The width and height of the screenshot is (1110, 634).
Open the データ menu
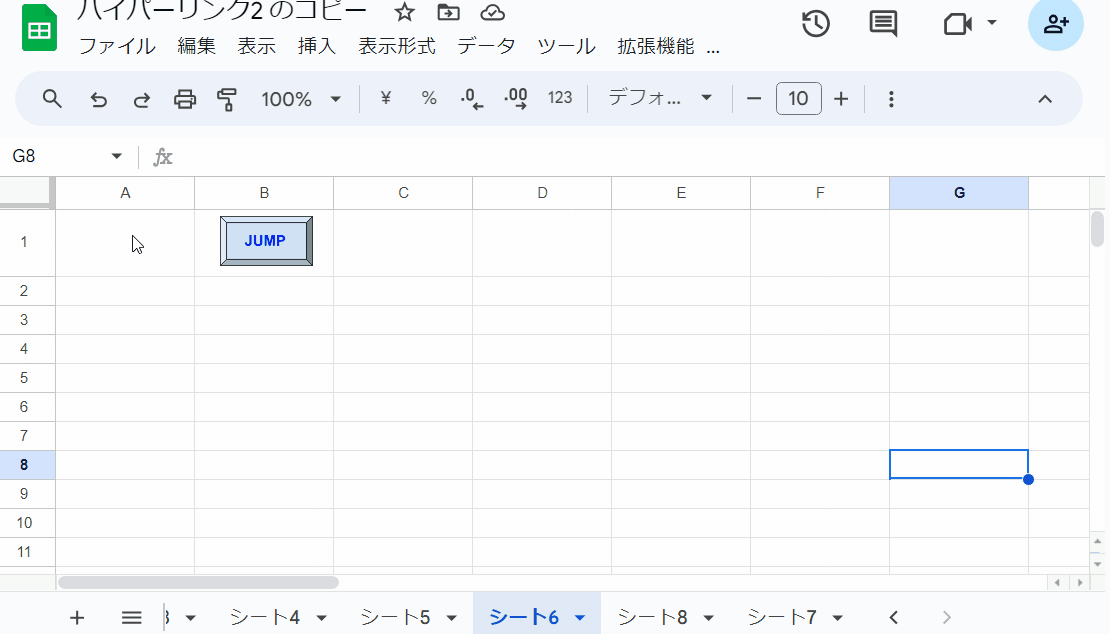(486, 47)
